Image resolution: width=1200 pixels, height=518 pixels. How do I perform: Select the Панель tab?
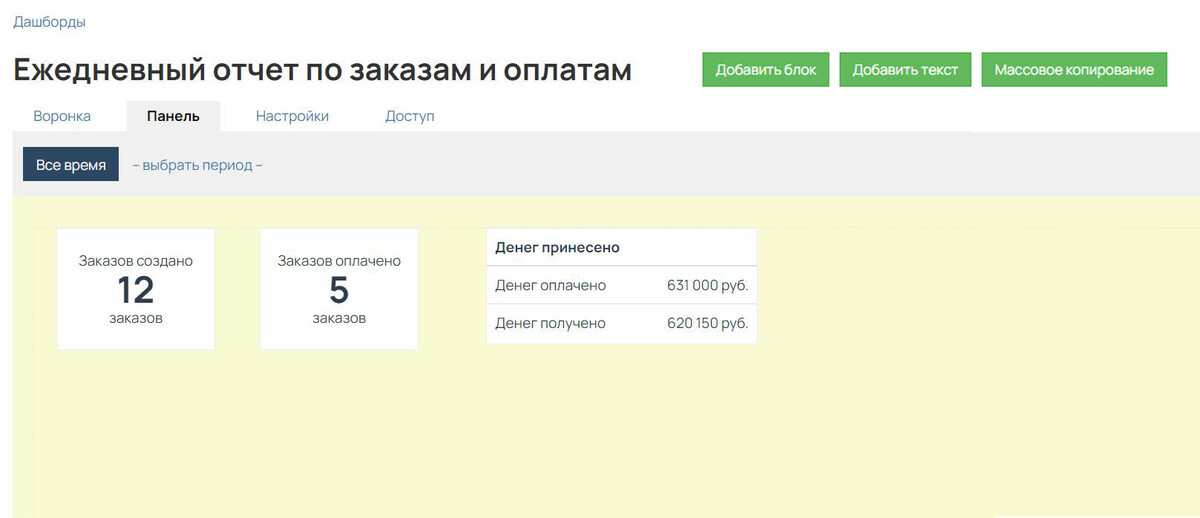click(x=173, y=116)
